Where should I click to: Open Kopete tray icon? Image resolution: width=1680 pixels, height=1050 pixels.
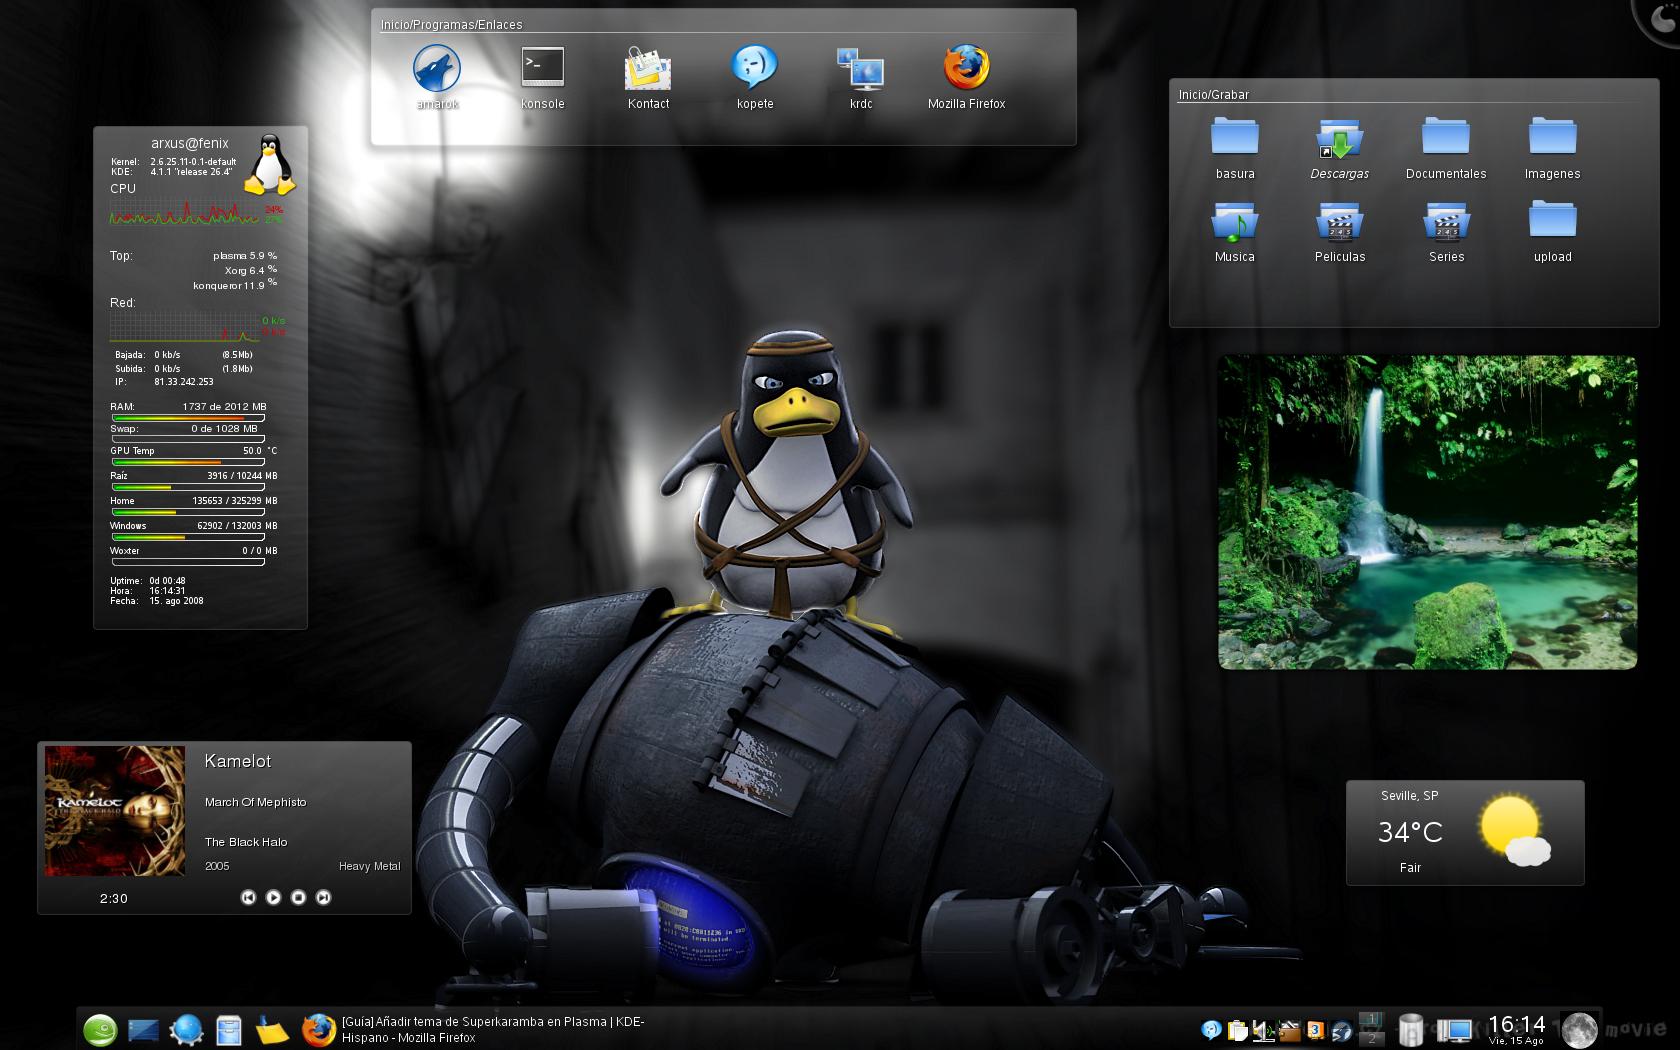[1211, 1030]
